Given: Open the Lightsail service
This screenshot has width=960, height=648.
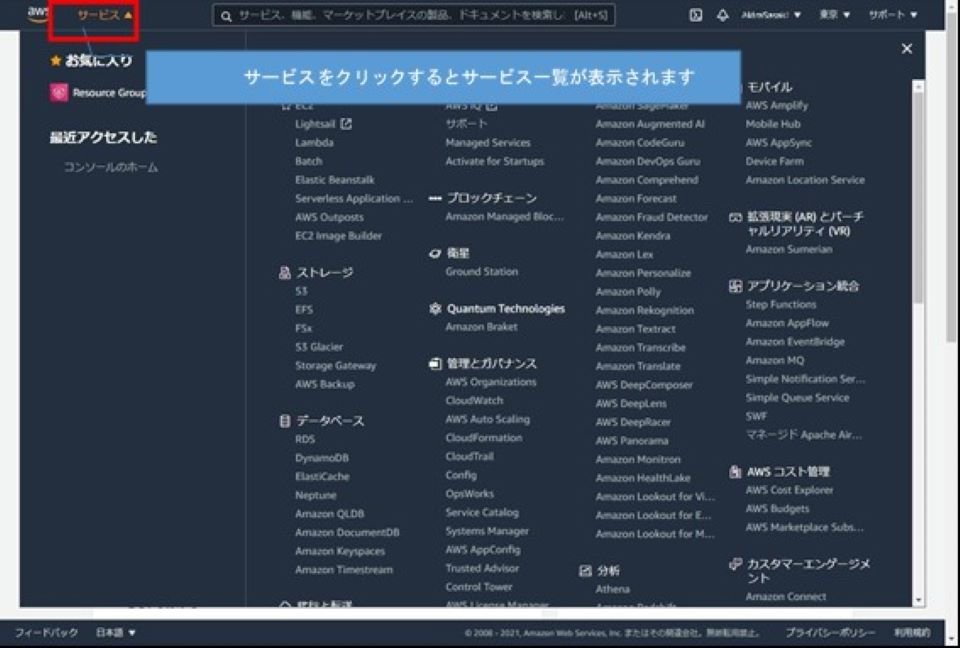Looking at the screenshot, I should [x=315, y=124].
